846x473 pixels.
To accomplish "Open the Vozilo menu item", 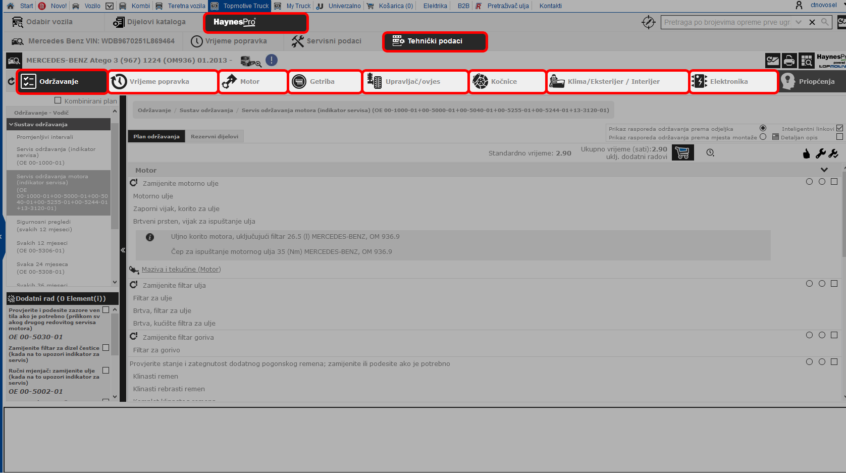I will click(x=92, y=5).
